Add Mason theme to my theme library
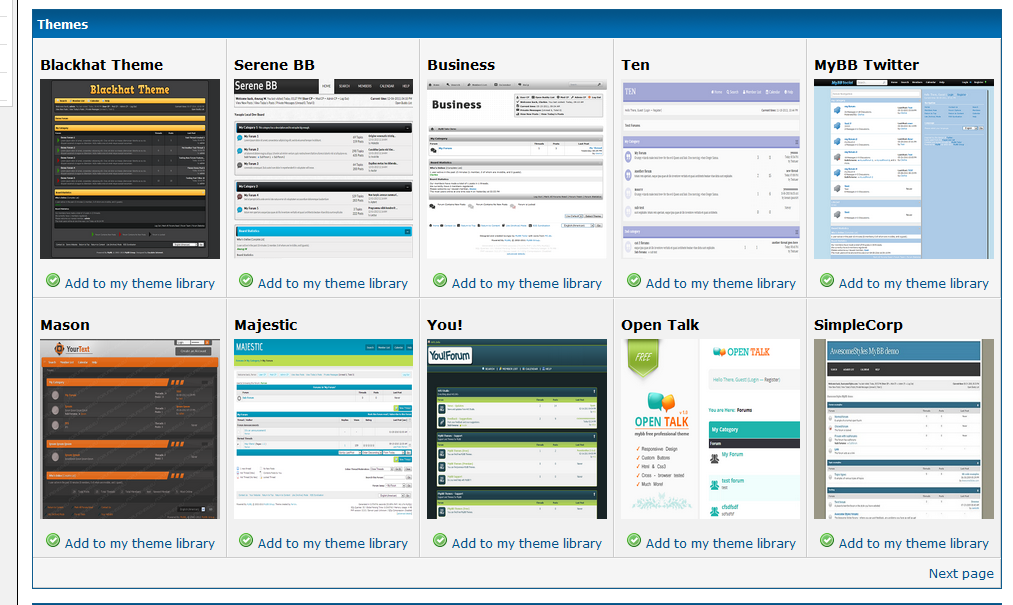1013x605 pixels. click(140, 543)
